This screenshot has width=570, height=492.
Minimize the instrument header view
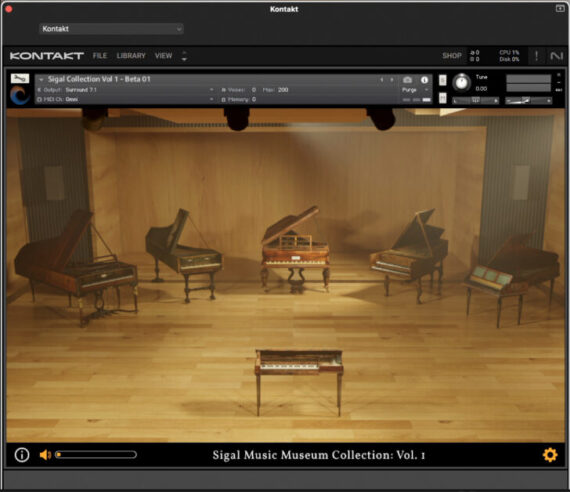pos(559,83)
